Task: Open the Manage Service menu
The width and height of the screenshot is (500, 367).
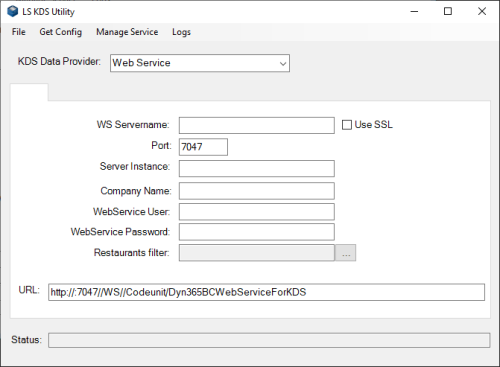Action: 127,32
